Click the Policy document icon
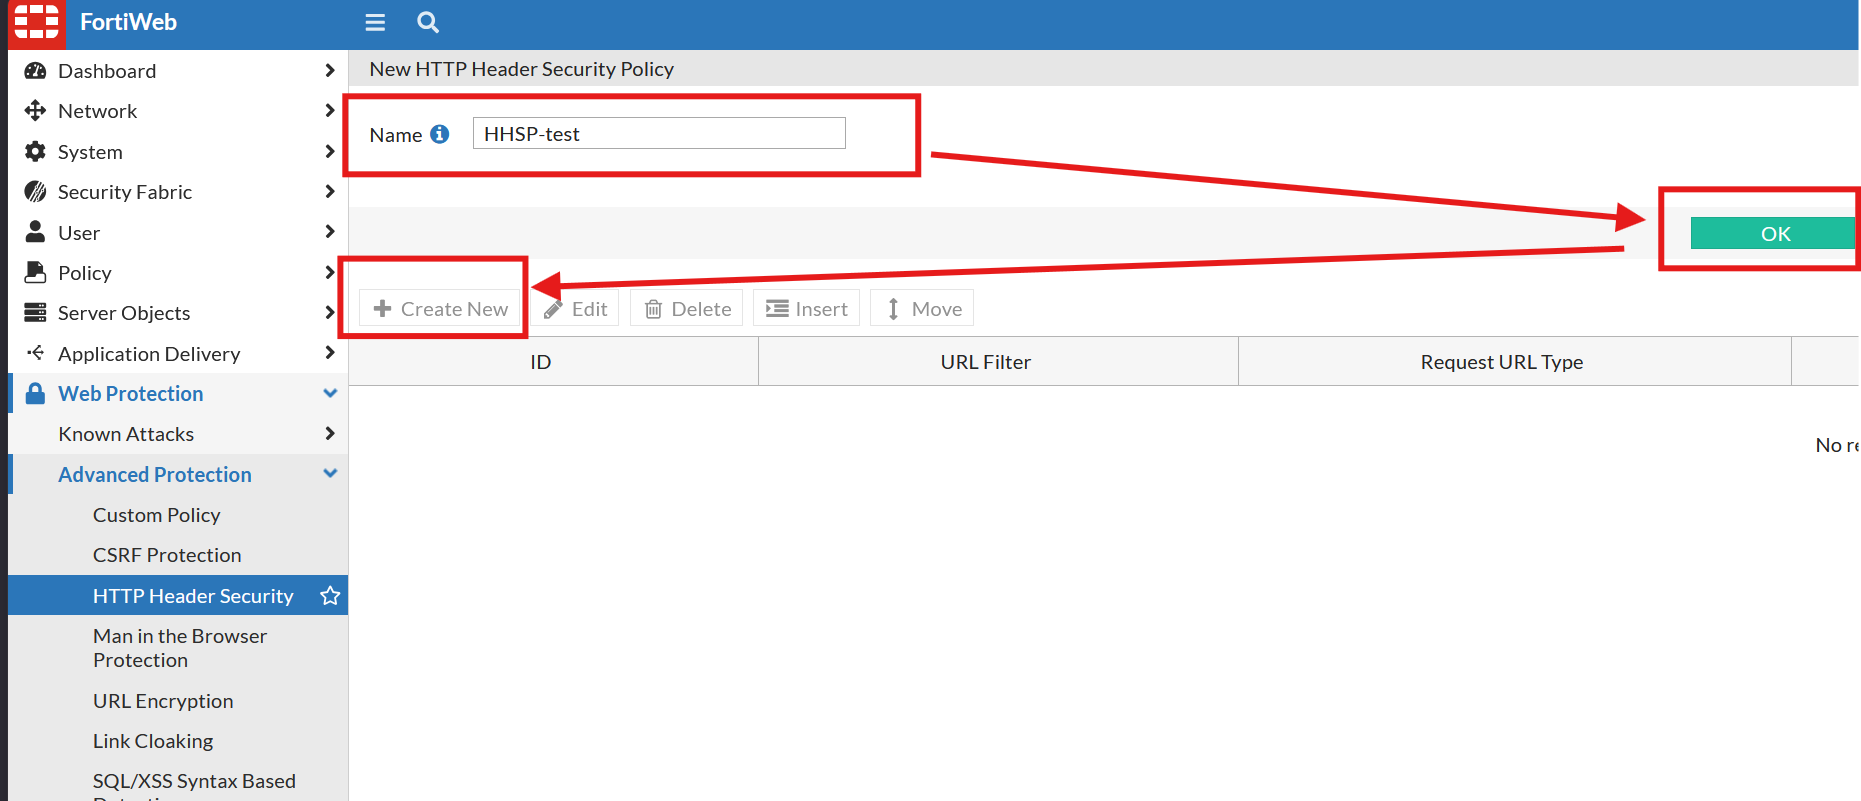Viewport: 1861px width, 801px height. pyautogui.click(x=35, y=272)
